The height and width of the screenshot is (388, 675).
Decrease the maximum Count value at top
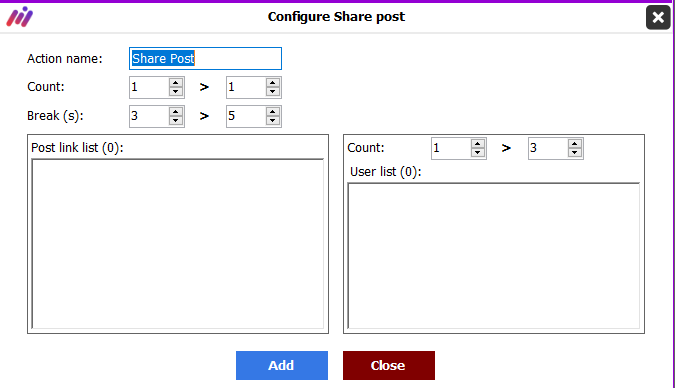(272, 91)
